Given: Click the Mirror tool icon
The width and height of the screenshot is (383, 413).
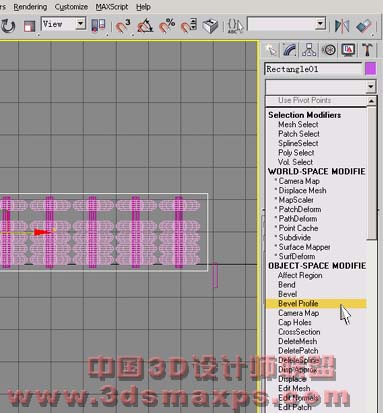Looking at the screenshot, I should [x=342, y=26].
